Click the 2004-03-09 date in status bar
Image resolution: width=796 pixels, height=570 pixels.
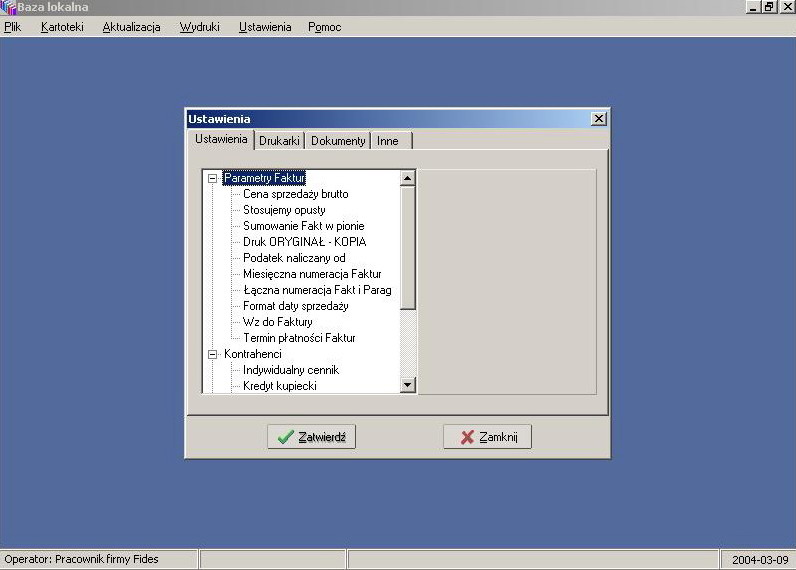point(760,560)
